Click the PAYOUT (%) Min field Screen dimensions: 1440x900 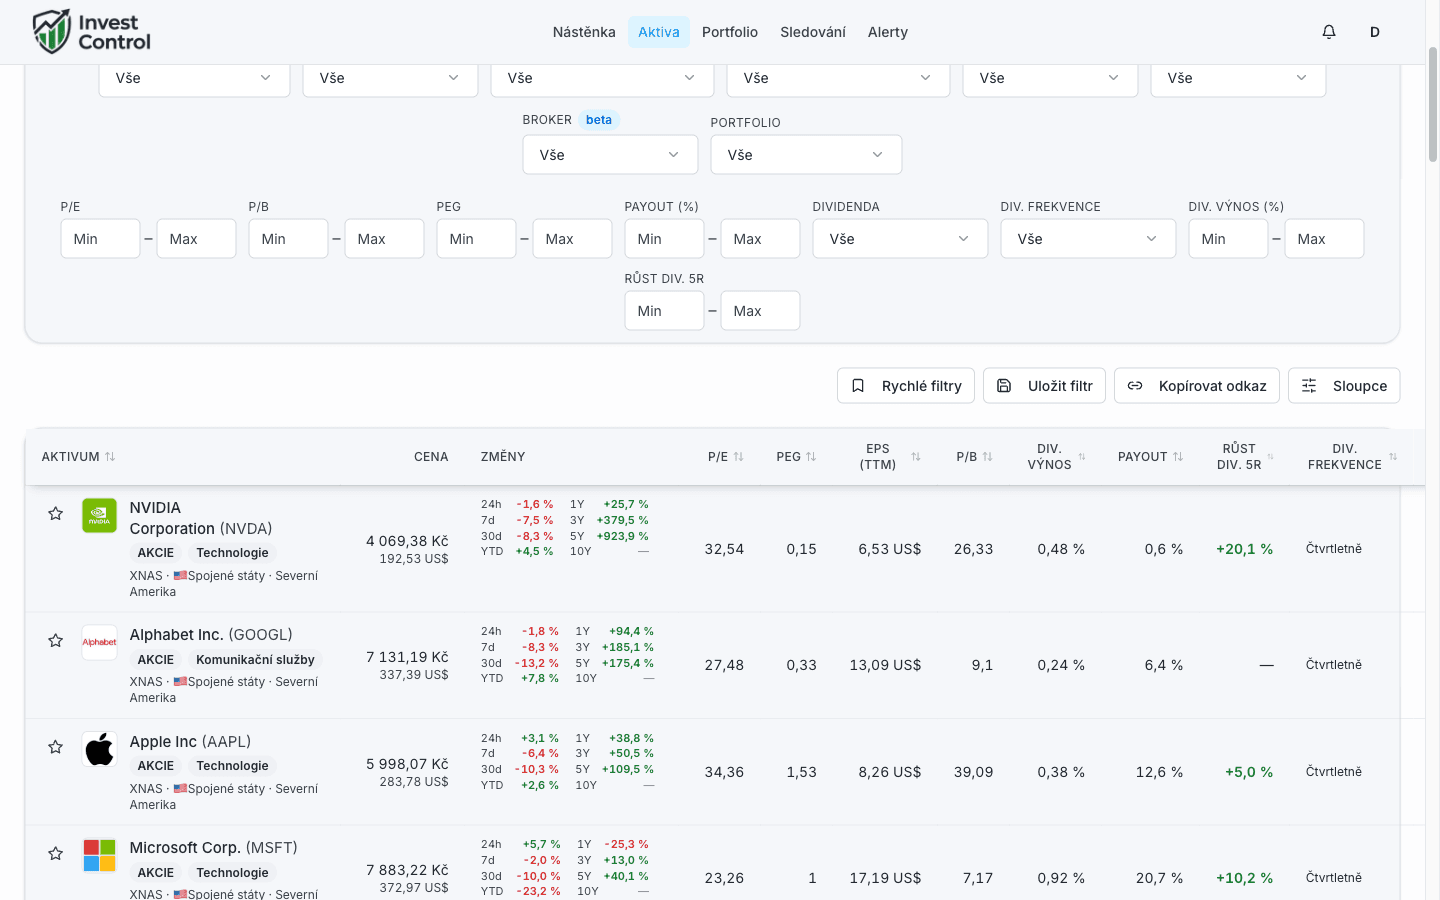(x=664, y=239)
